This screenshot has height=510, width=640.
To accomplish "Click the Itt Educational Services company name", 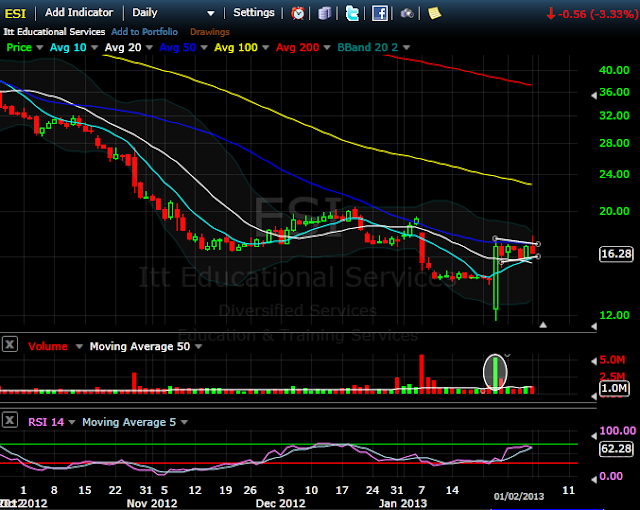I will [54, 32].
